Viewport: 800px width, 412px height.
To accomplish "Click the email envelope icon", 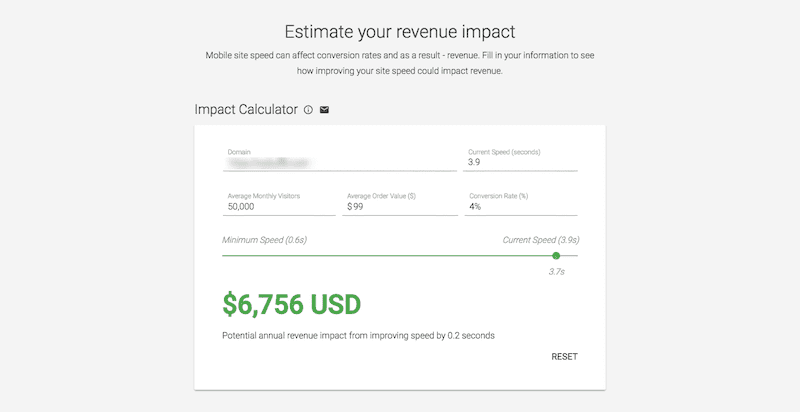I will 324,110.
